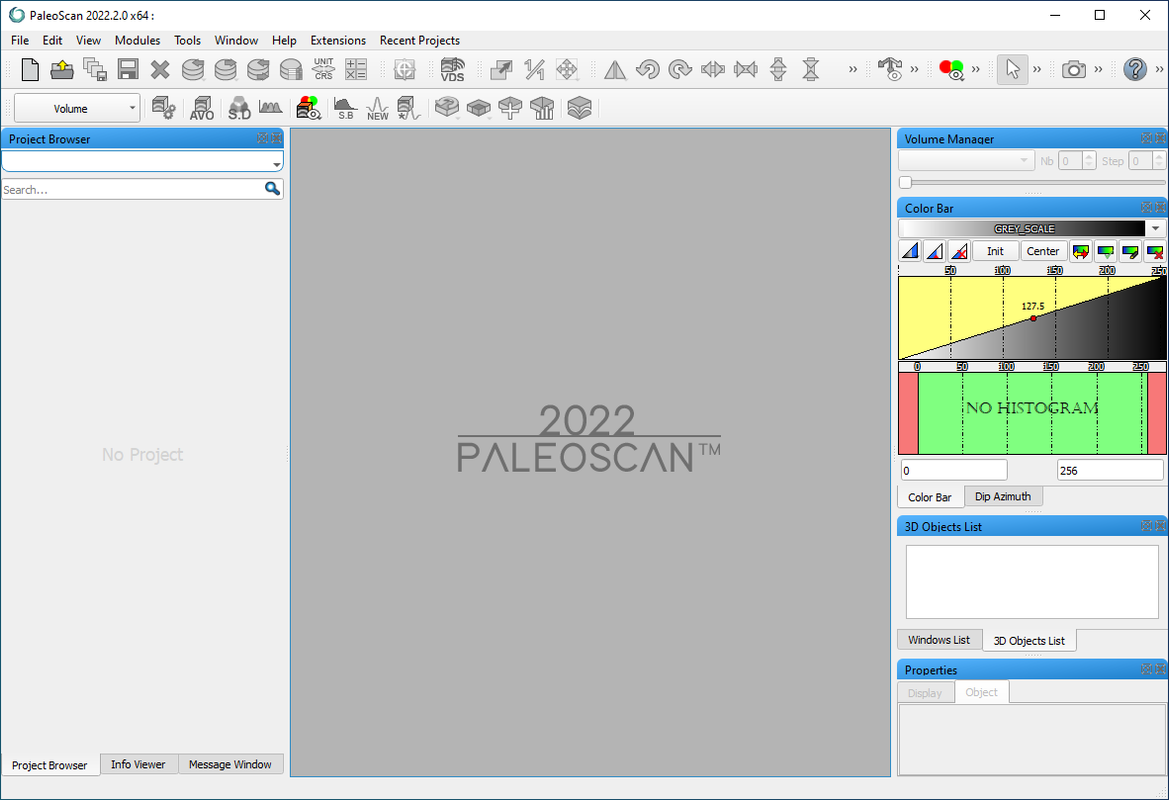Click the horizontal compress arrows icon

746,69
